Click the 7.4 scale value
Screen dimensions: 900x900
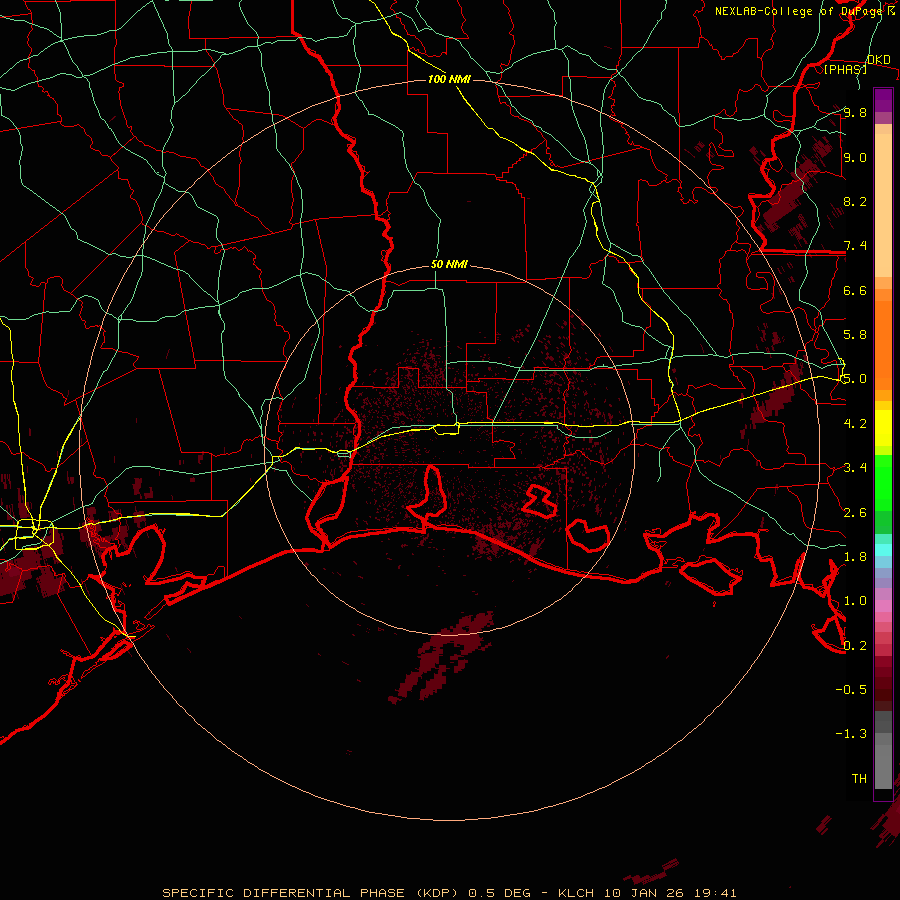[x=855, y=246]
